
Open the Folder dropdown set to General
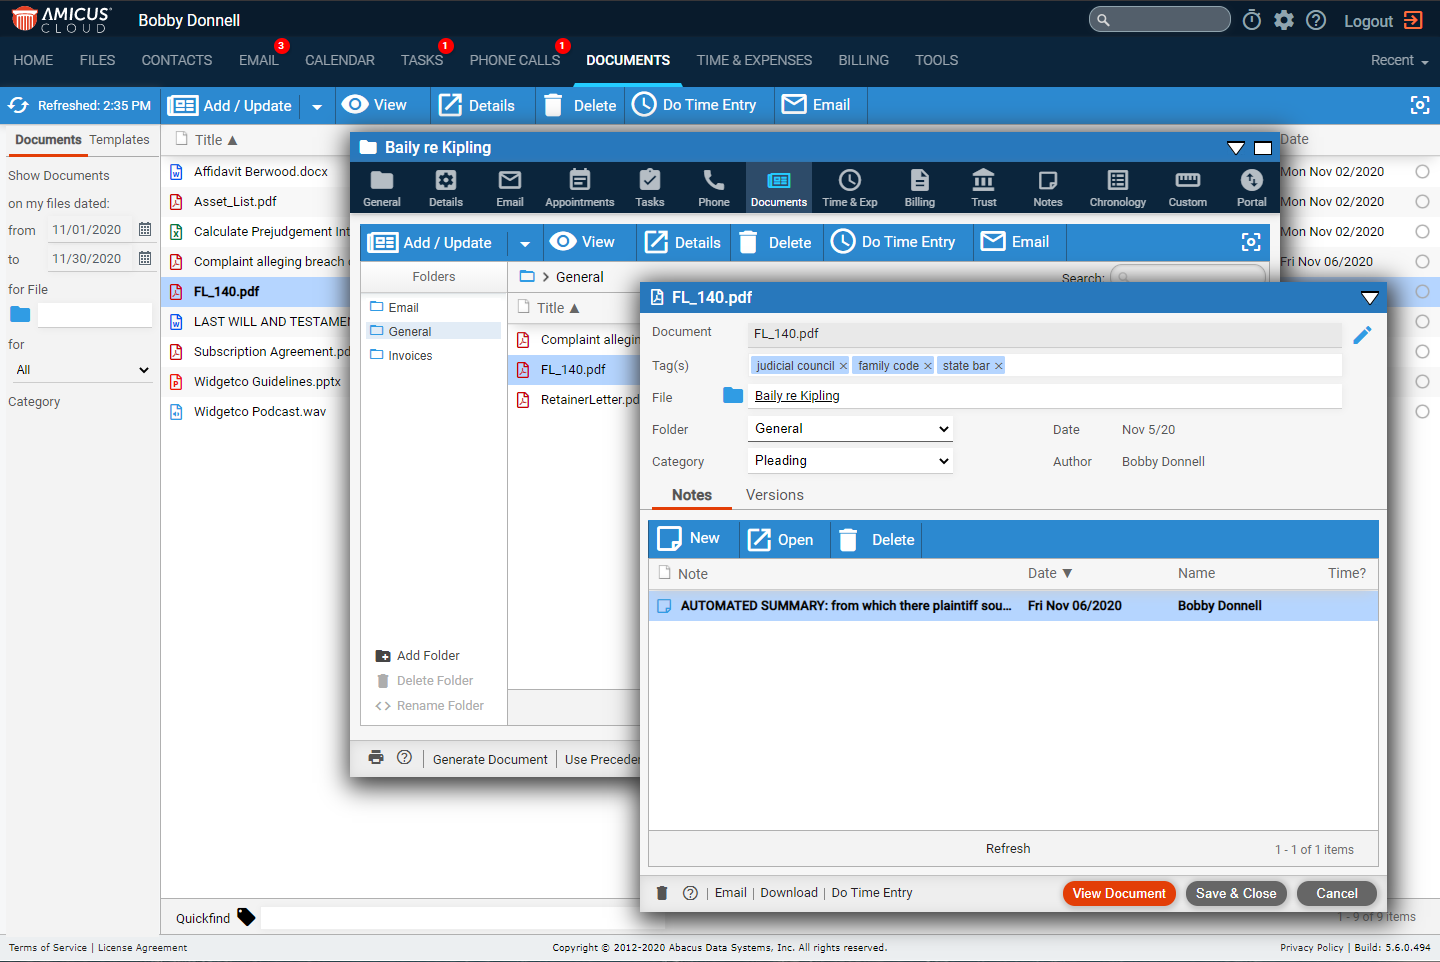pos(850,429)
